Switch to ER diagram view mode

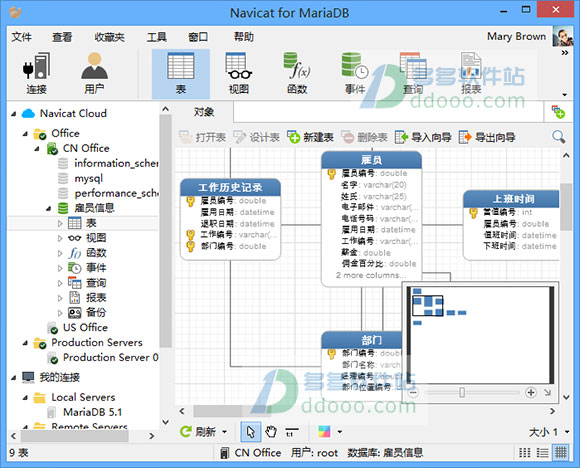click(561, 452)
